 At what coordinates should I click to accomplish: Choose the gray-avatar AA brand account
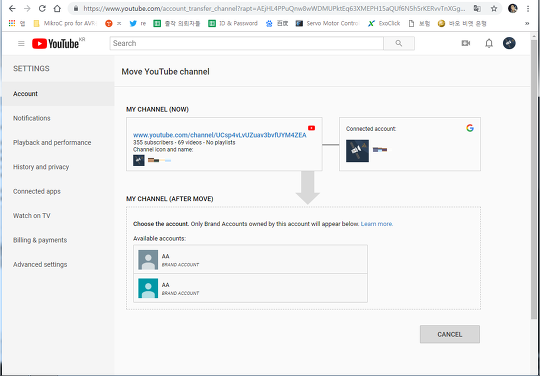tap(250, 260)
